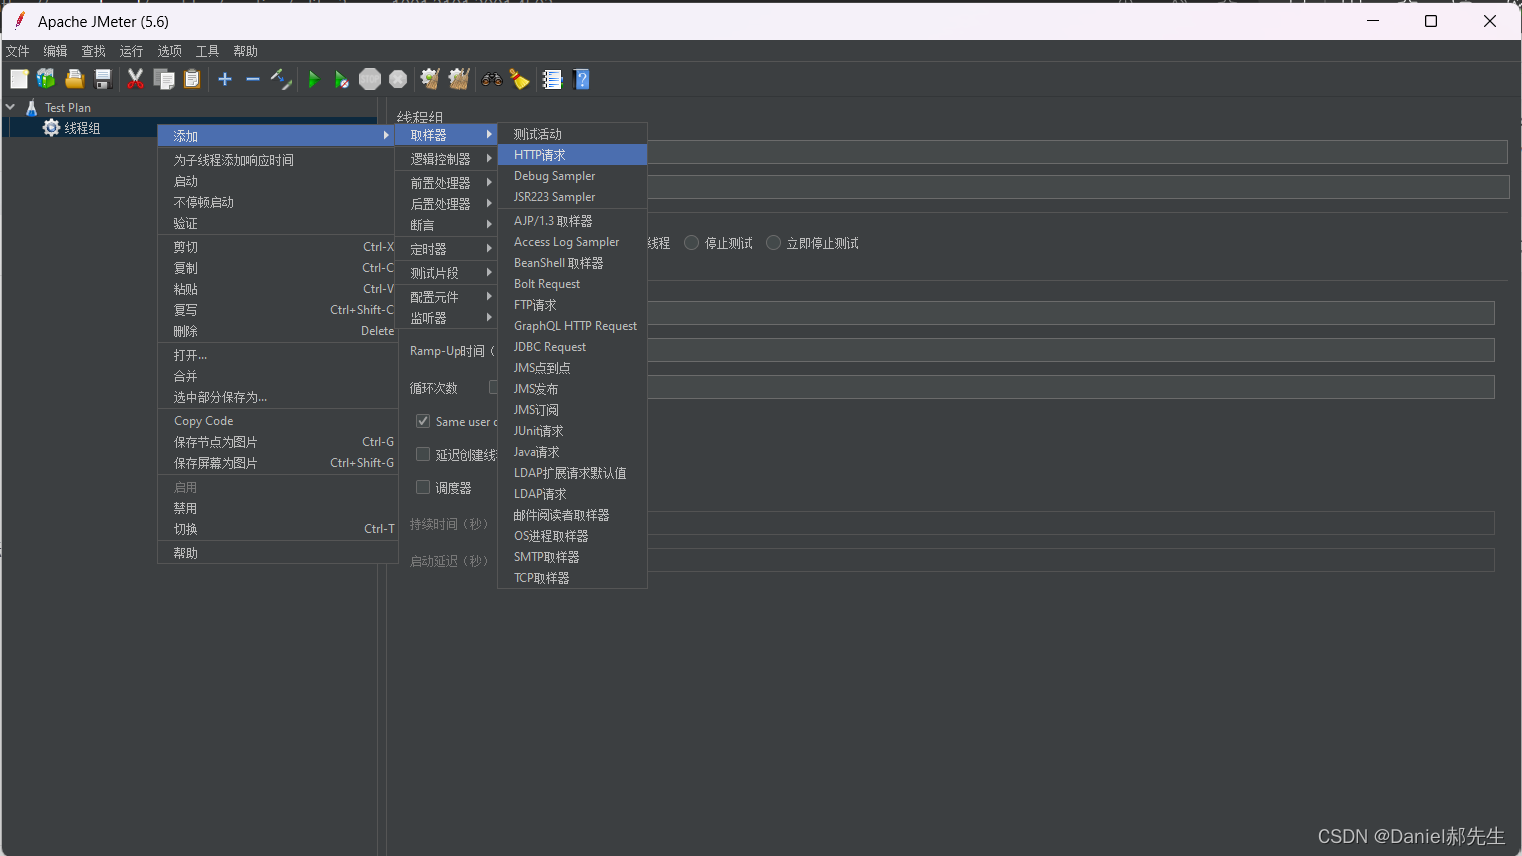Open the 定时器 submenu

(447, 249)
